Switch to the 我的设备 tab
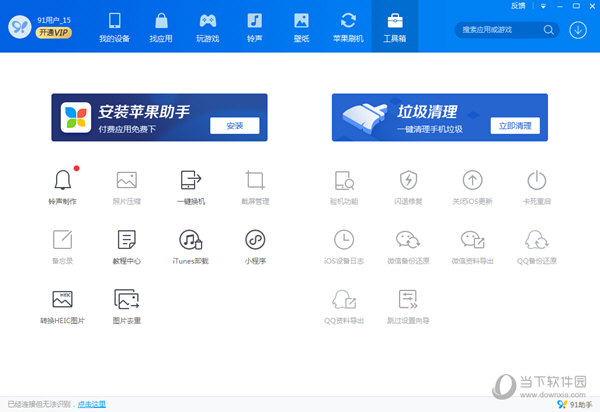600x412 pixels. click(114, 27)
